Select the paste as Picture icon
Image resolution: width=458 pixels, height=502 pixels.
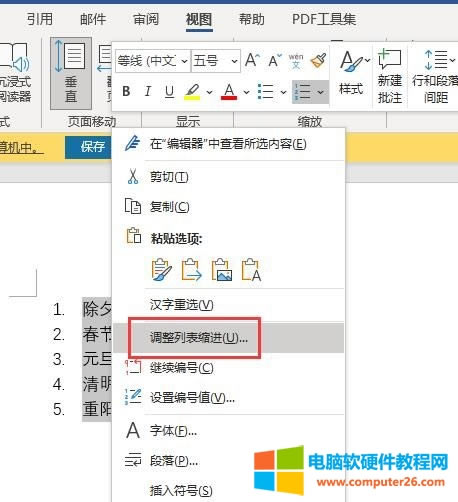[x=222, y=270]
